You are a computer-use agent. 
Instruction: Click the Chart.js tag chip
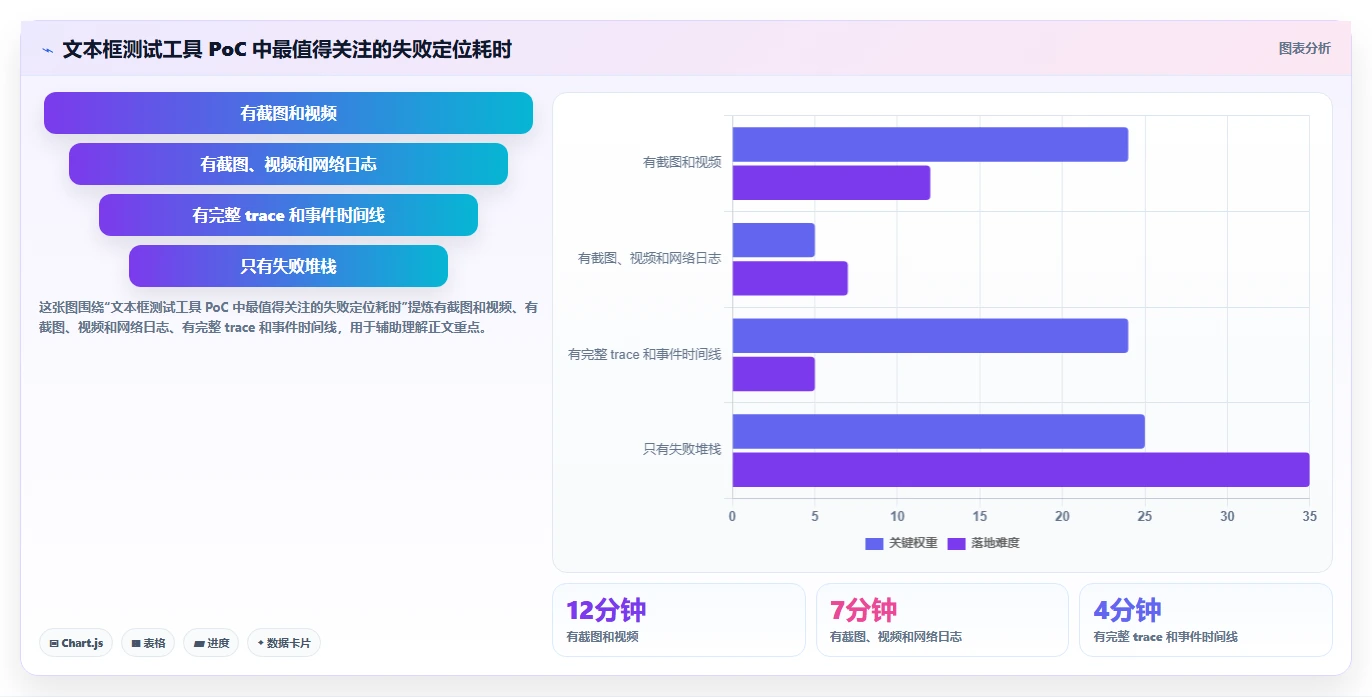(76, 643)
